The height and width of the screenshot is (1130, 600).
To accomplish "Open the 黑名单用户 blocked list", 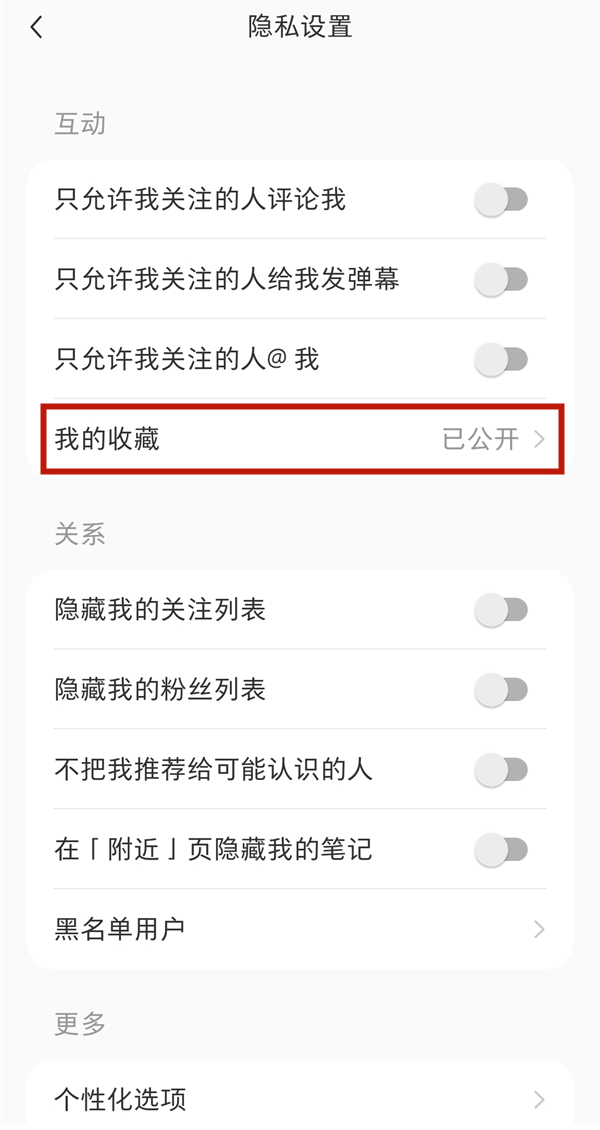I will click(x=300, y=928).
